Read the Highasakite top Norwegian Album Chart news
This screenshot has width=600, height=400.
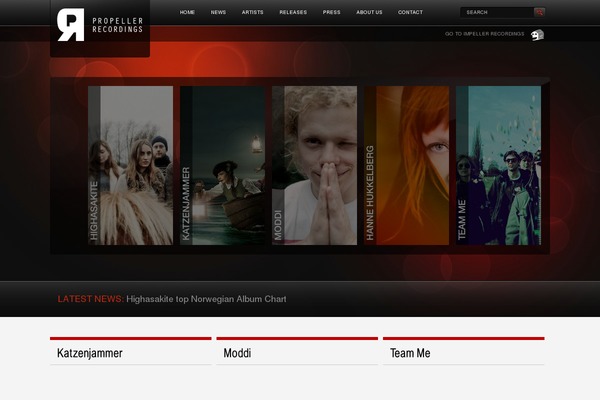[206, 299]
